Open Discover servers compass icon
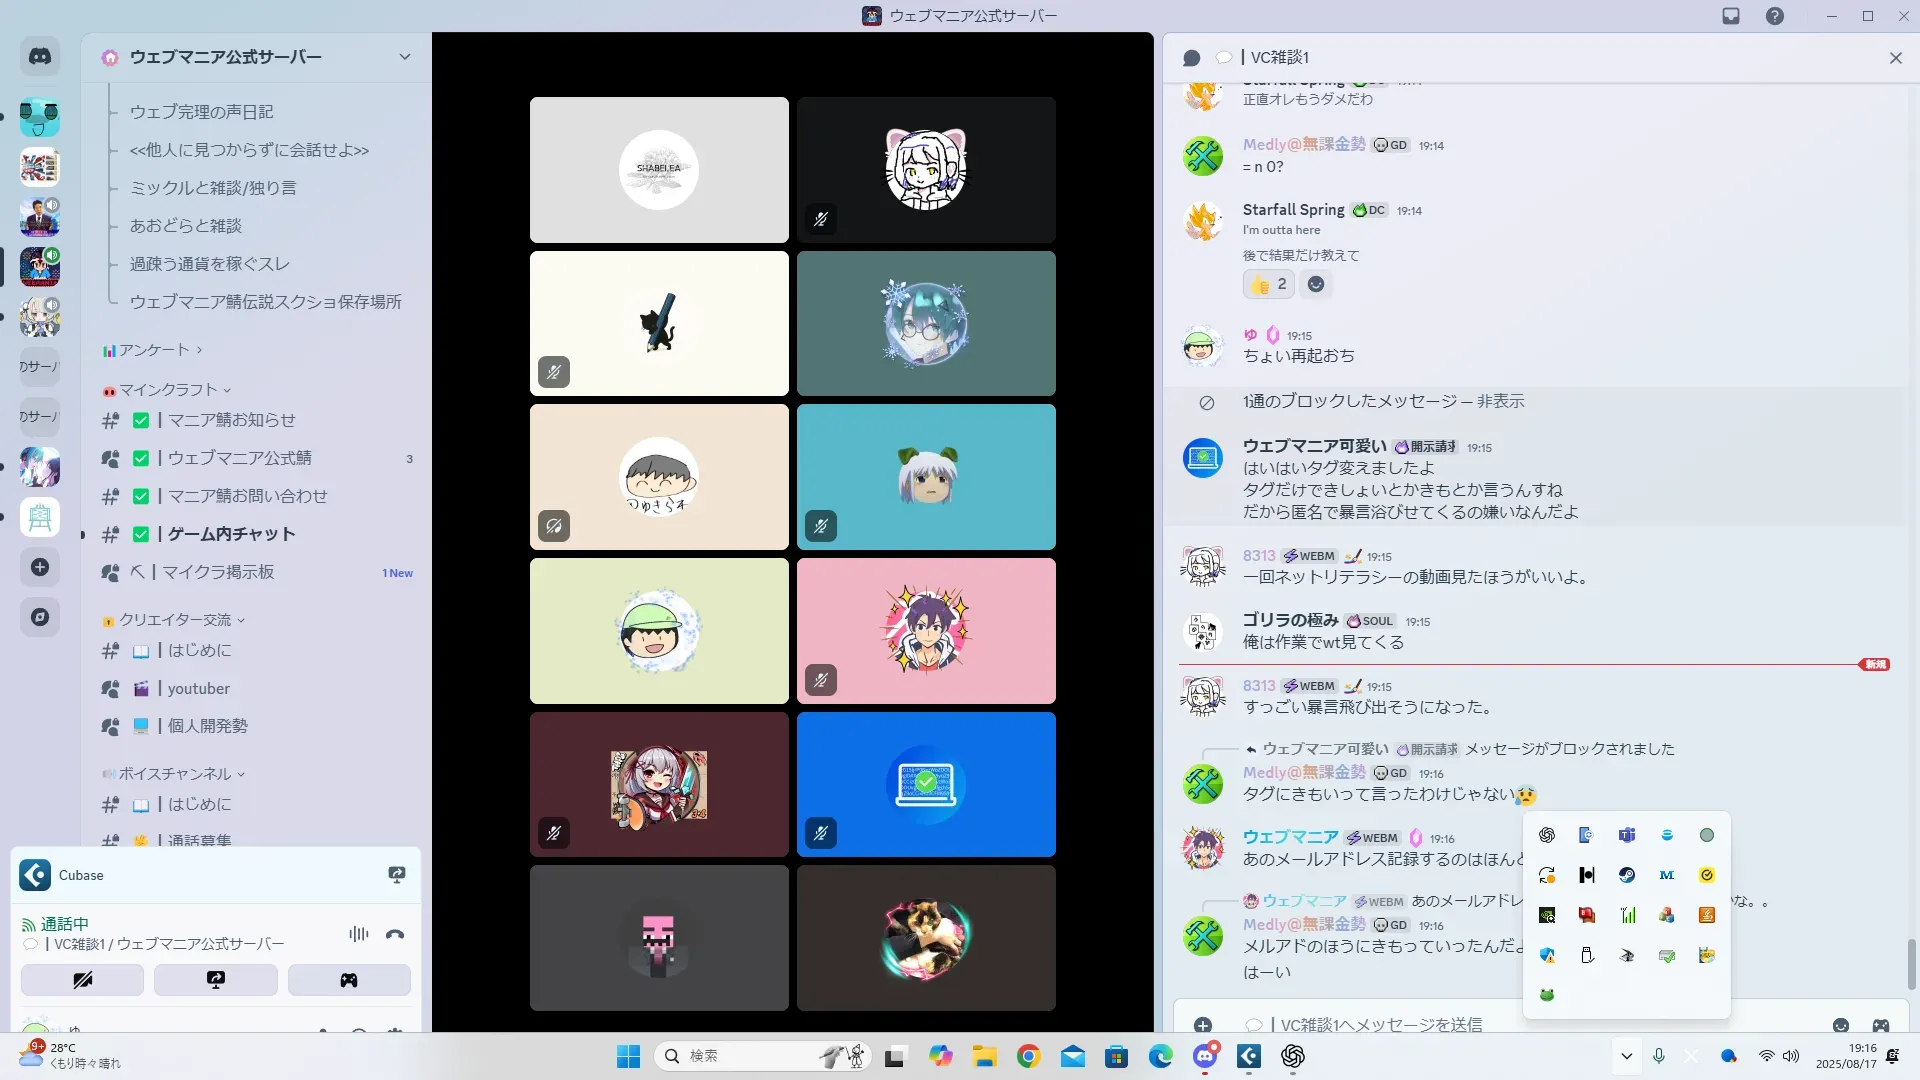 click(40, 617)
